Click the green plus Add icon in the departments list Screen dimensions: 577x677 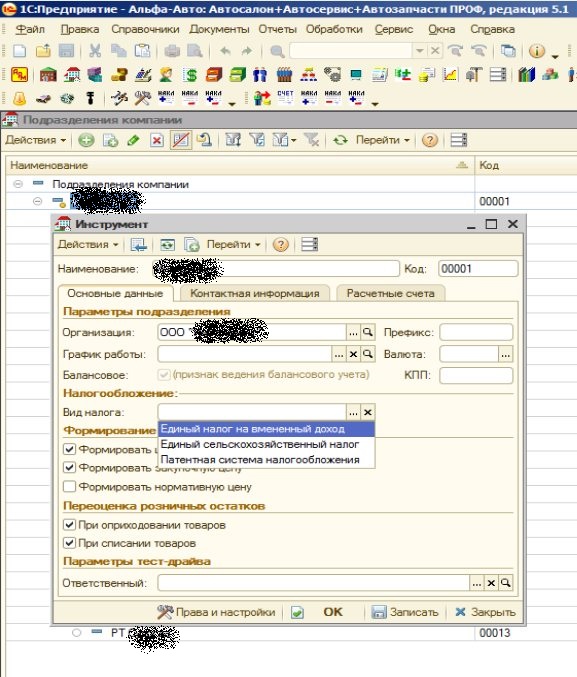(x=86, y=140)
